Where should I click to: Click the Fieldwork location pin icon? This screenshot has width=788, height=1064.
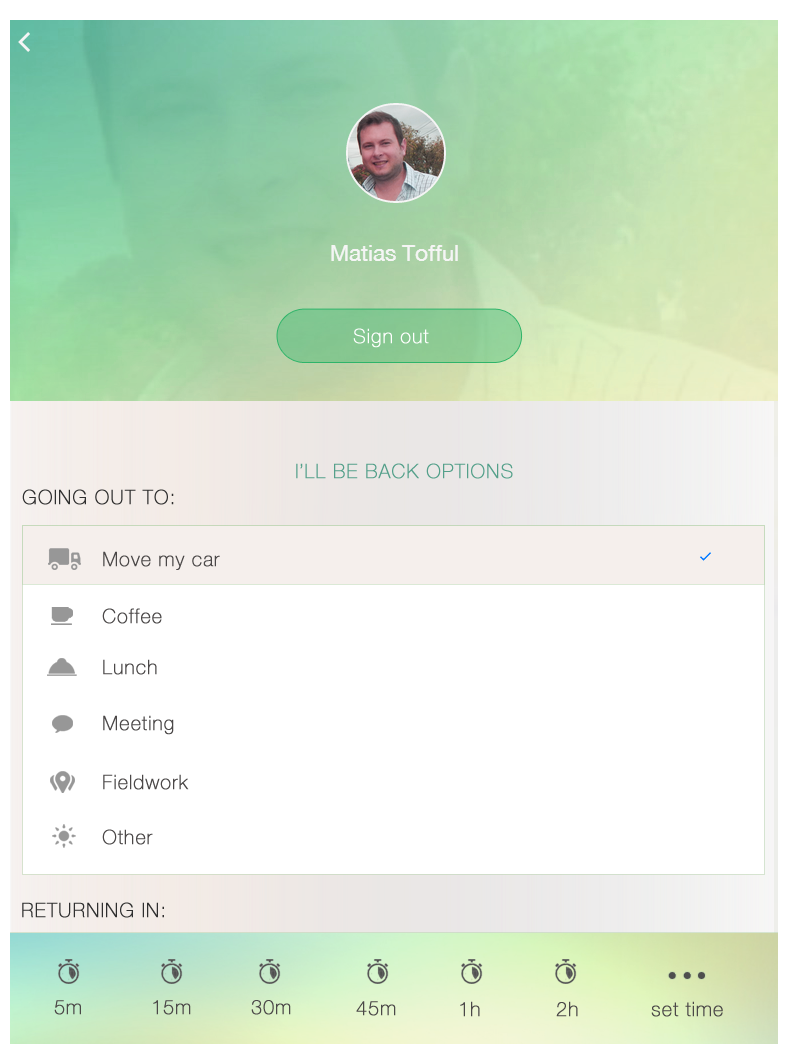click(62, 781)
